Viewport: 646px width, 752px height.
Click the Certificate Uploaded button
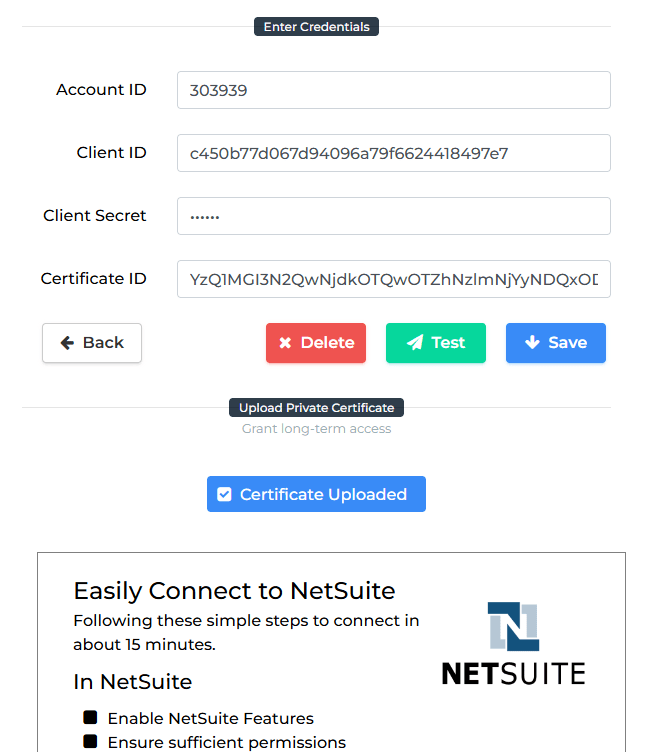pos(316,494)
